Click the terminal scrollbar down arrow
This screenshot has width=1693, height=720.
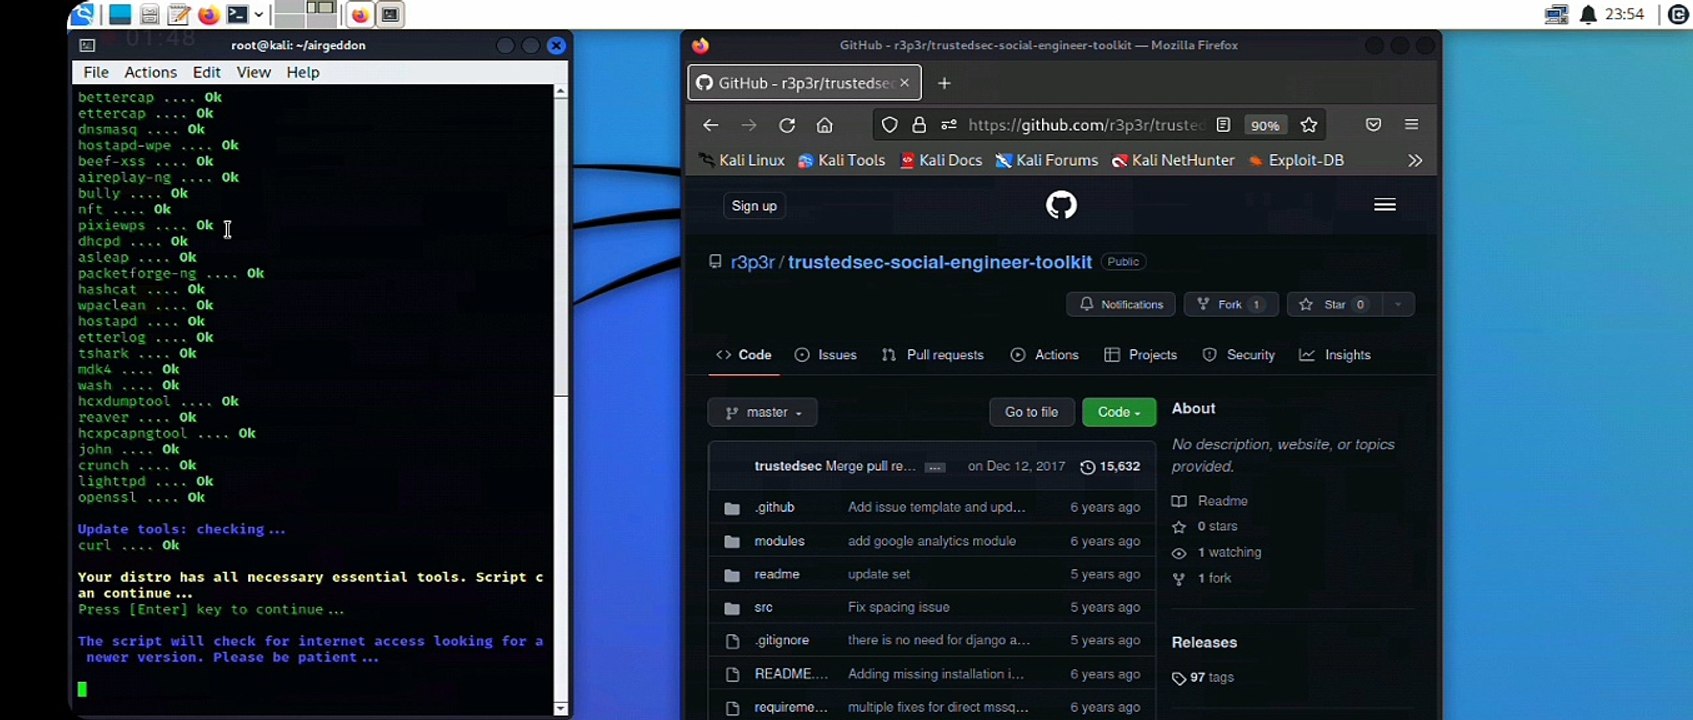pyautogui.click(x=561, y=708)
